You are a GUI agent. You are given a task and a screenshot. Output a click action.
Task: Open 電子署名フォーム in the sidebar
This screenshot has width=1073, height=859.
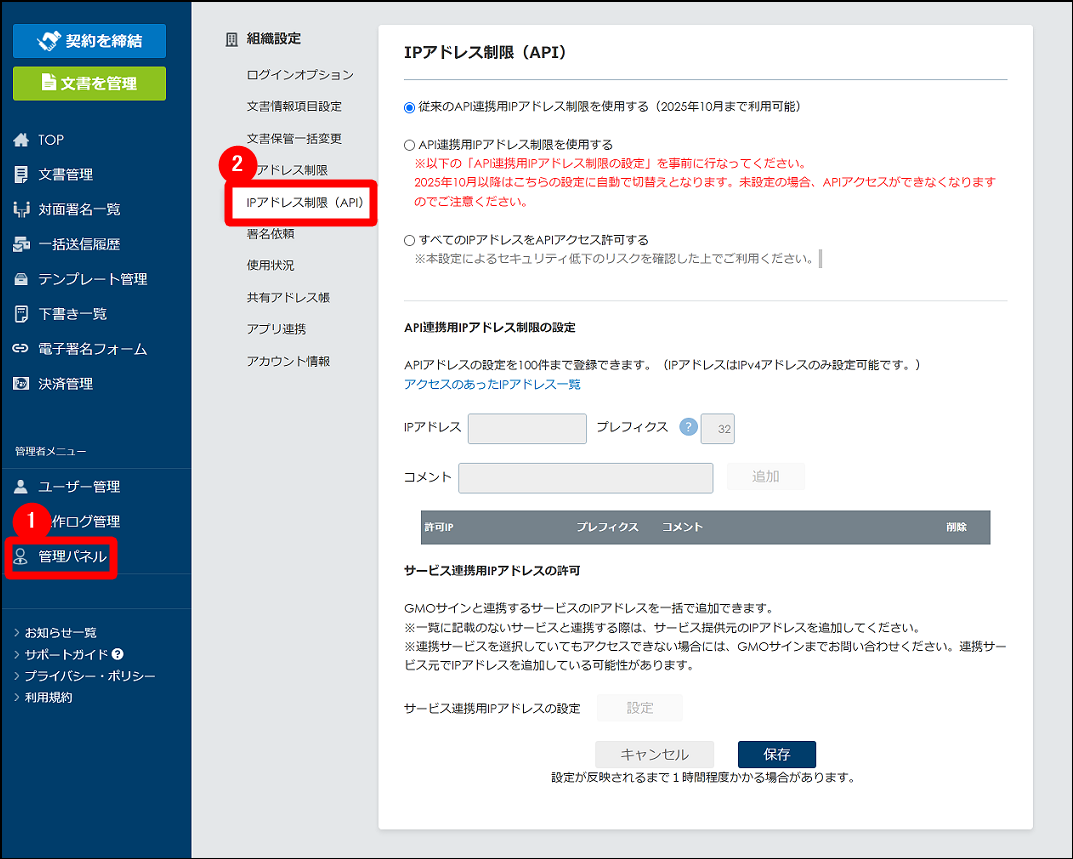point(95,349)
